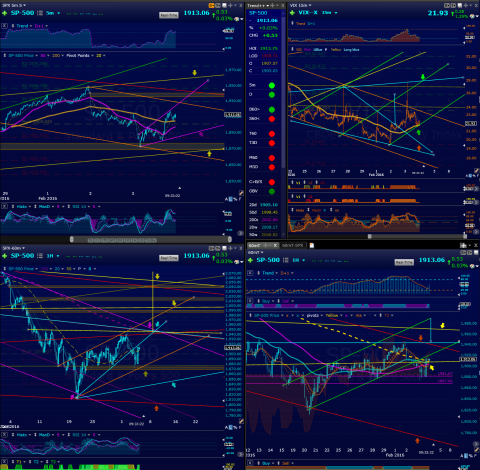Click left handle of 5m chart range slider

click(x=71, y=239)
